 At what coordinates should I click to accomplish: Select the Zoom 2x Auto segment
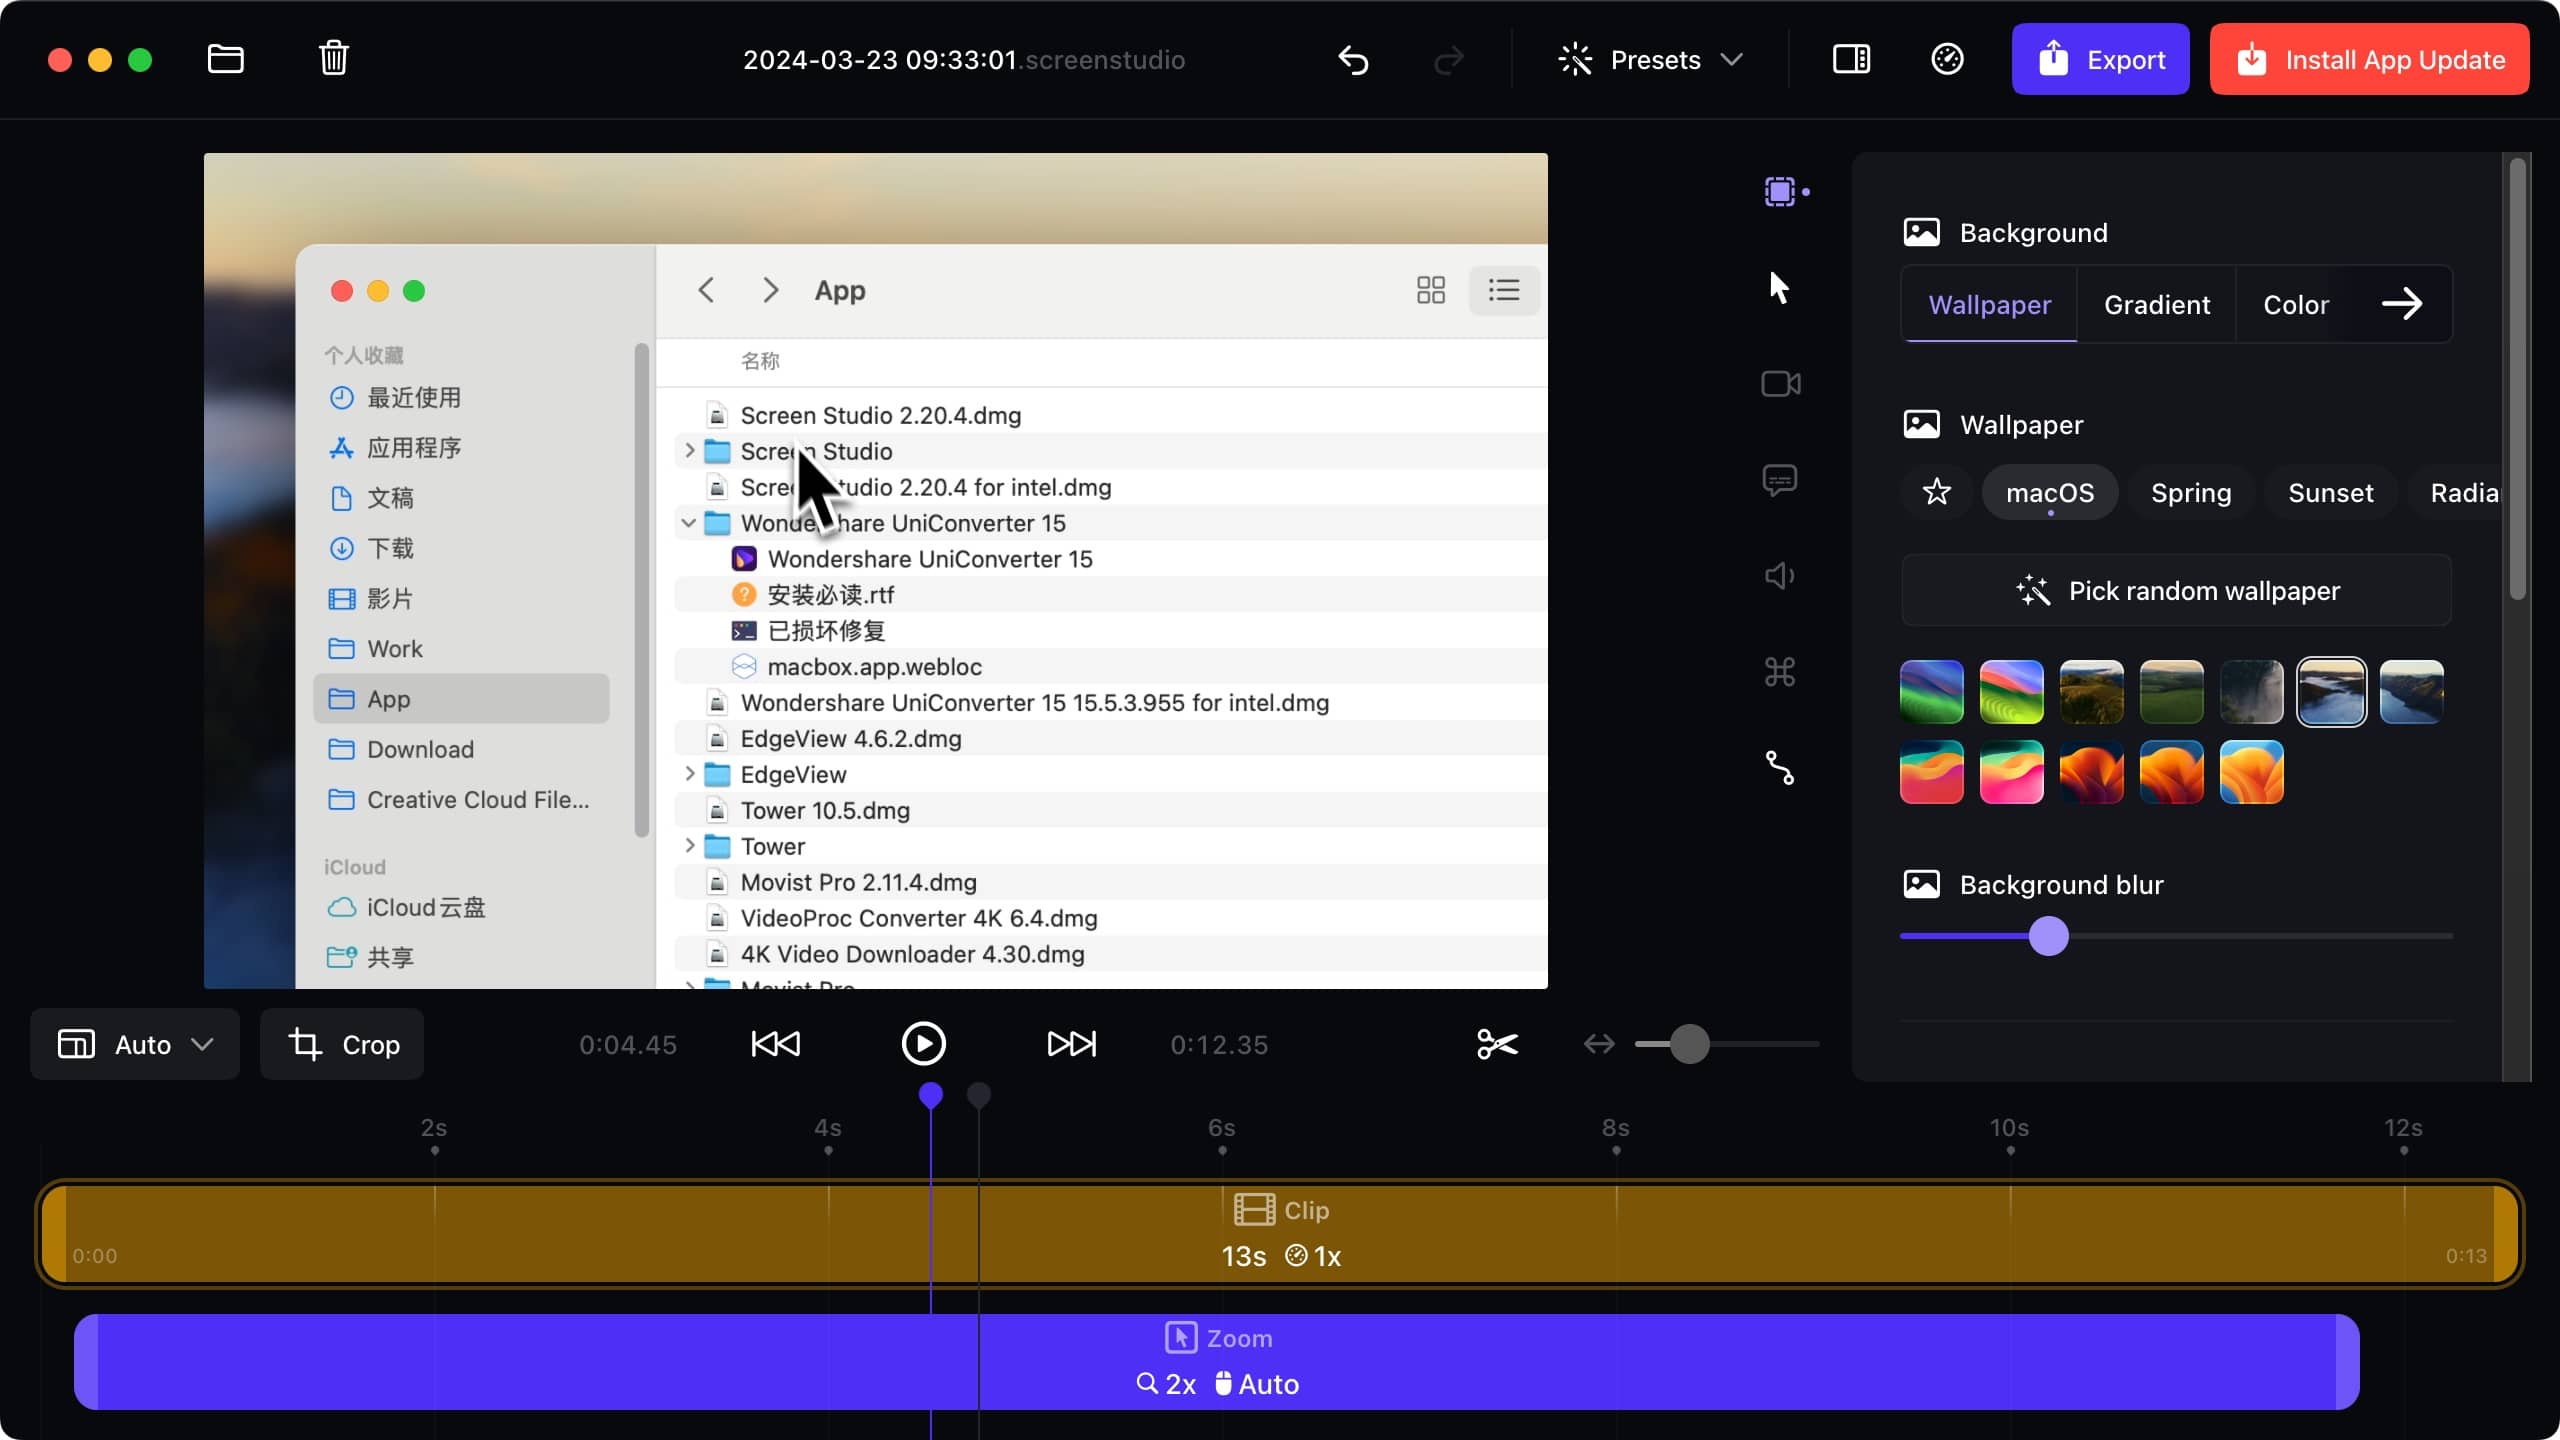[x=1217, y=1361]
